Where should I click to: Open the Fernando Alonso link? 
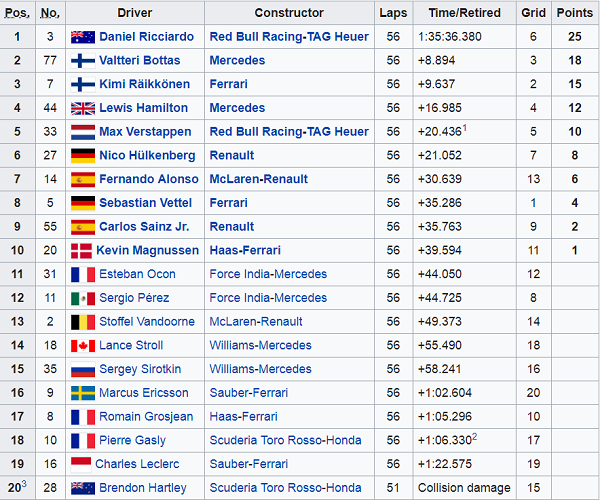[149, 179]
